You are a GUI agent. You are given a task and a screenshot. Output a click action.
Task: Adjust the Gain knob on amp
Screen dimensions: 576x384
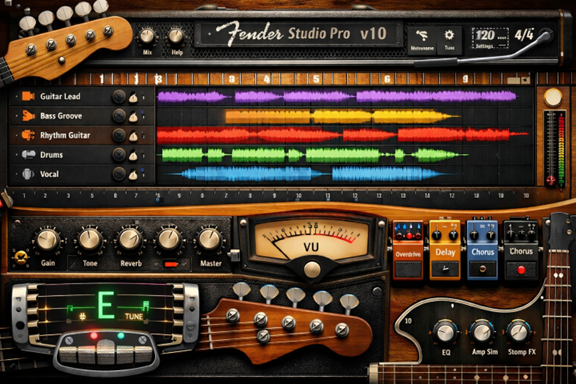click(47, 240)
